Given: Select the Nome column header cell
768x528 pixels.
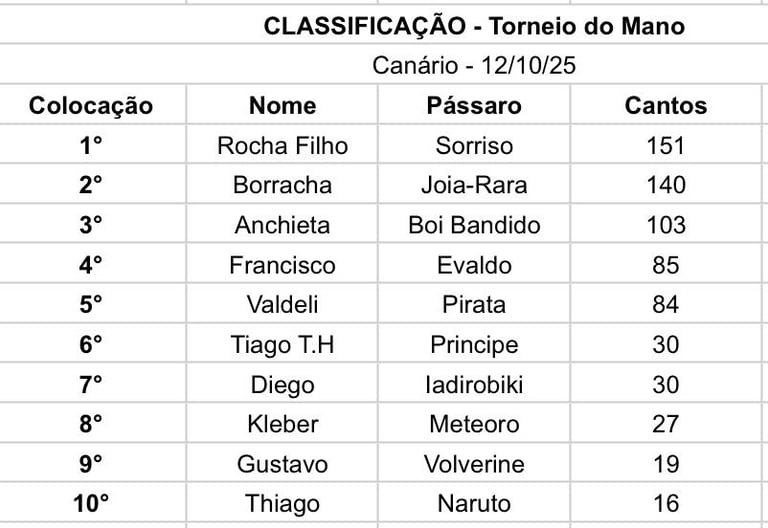Looking at the screenshot, I should click(282, 105).
